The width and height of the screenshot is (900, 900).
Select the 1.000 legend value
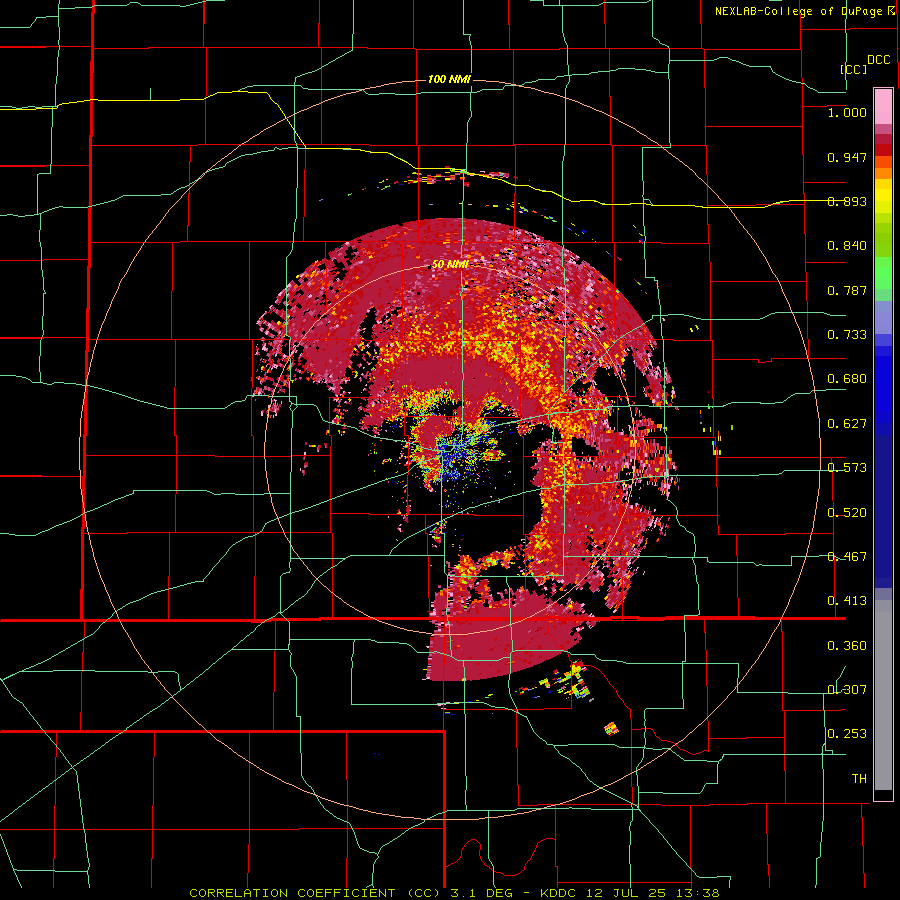click(847, 112)
